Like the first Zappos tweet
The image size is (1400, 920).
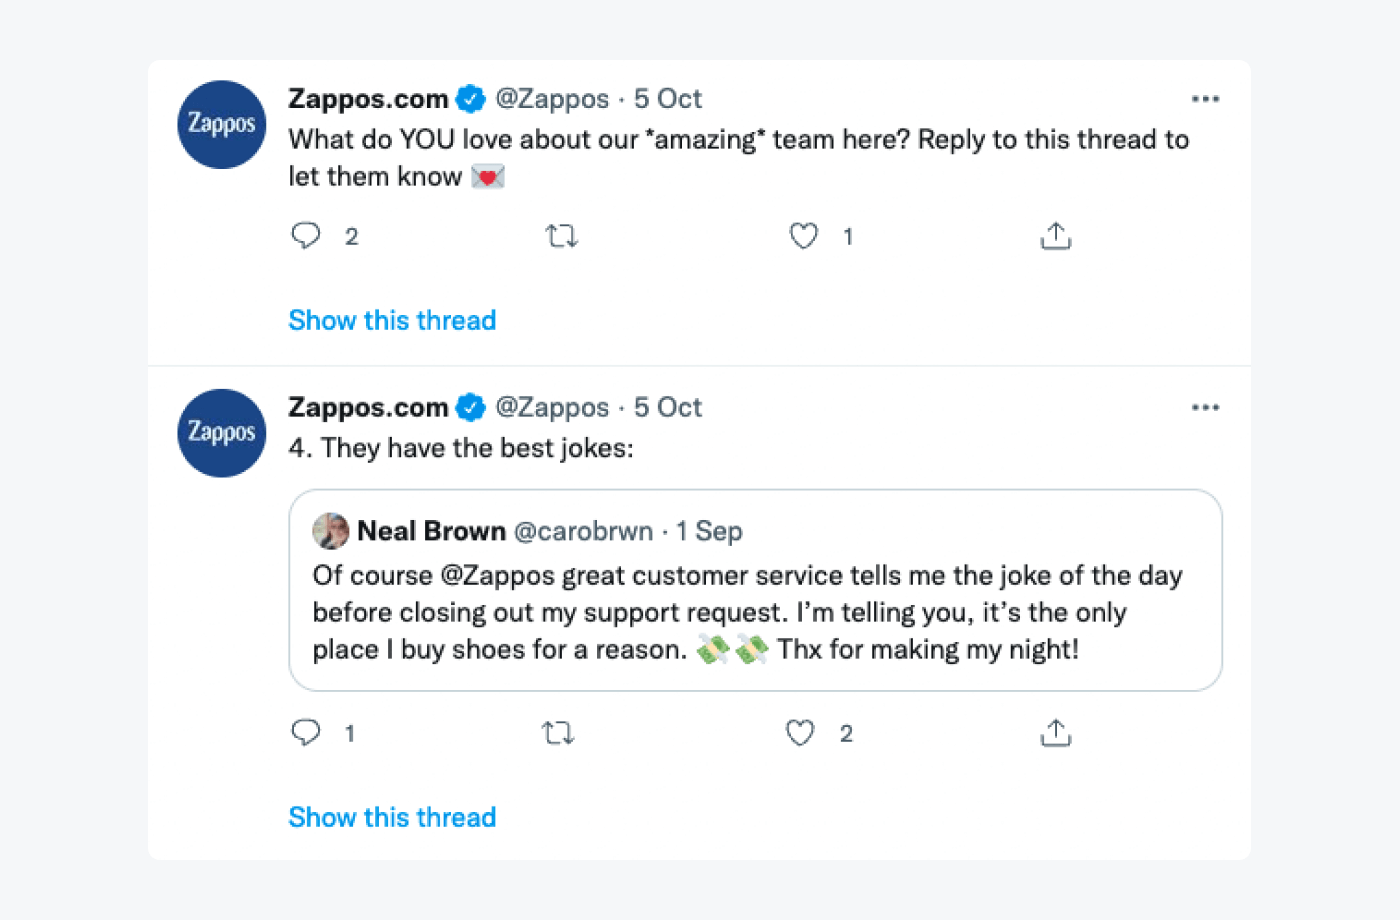pos(803,236)
